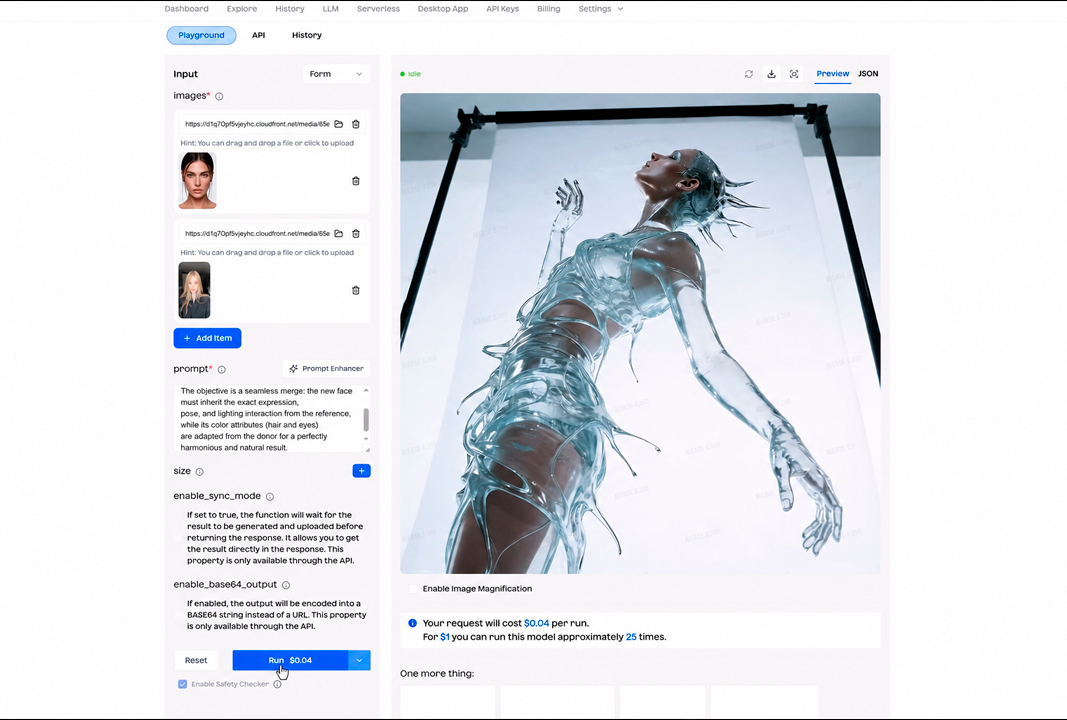This screenshot has width=1067, height=720.
Task: Open the Prompt Enhancer button
Action: (326, 369)
